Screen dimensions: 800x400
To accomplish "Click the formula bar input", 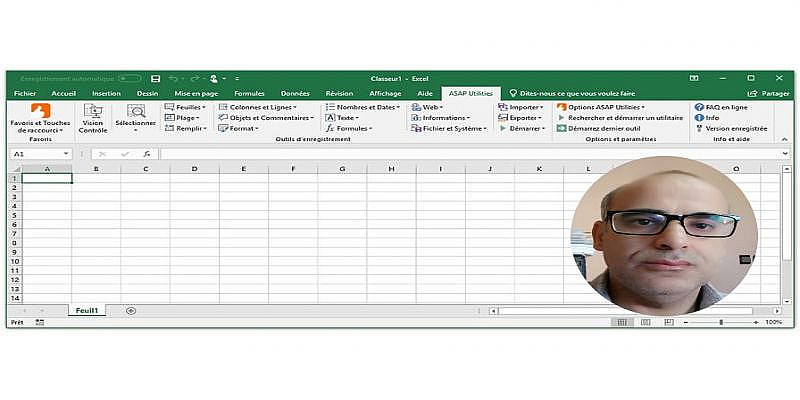I will (x=470, y=154).
